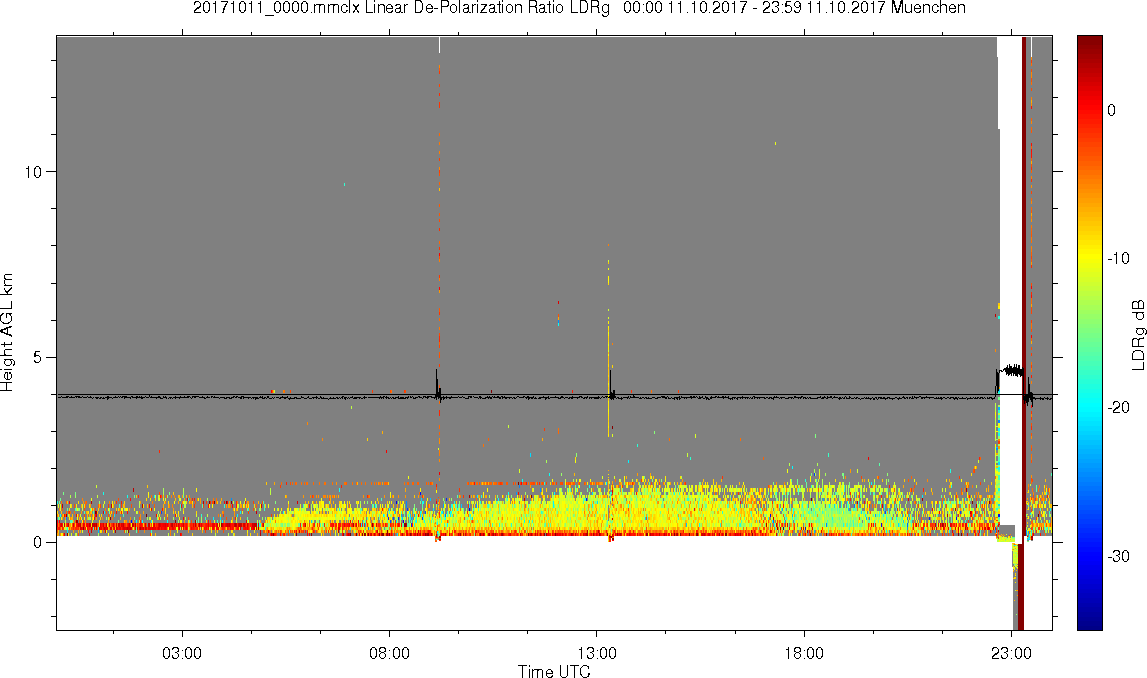This screenshot has height=678, width=1147.
Task: Click the height tick label 0
Action: tap(38, 543)
